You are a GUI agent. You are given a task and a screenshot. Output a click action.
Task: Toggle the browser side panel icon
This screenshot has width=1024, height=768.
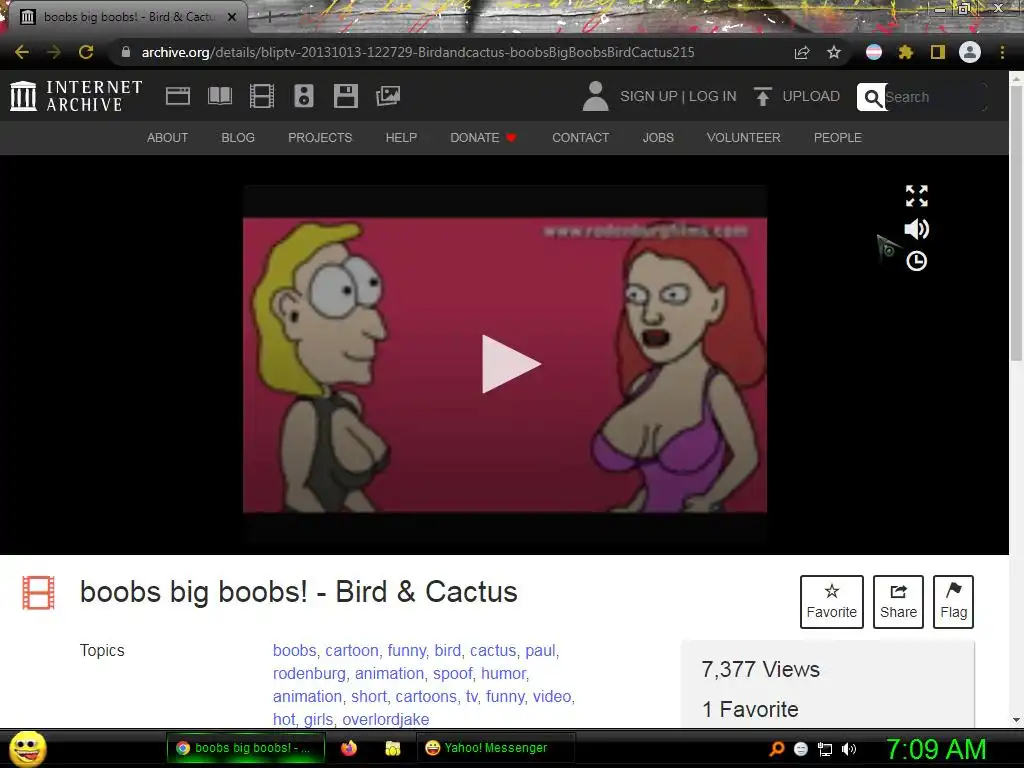[x=938, y=52]
